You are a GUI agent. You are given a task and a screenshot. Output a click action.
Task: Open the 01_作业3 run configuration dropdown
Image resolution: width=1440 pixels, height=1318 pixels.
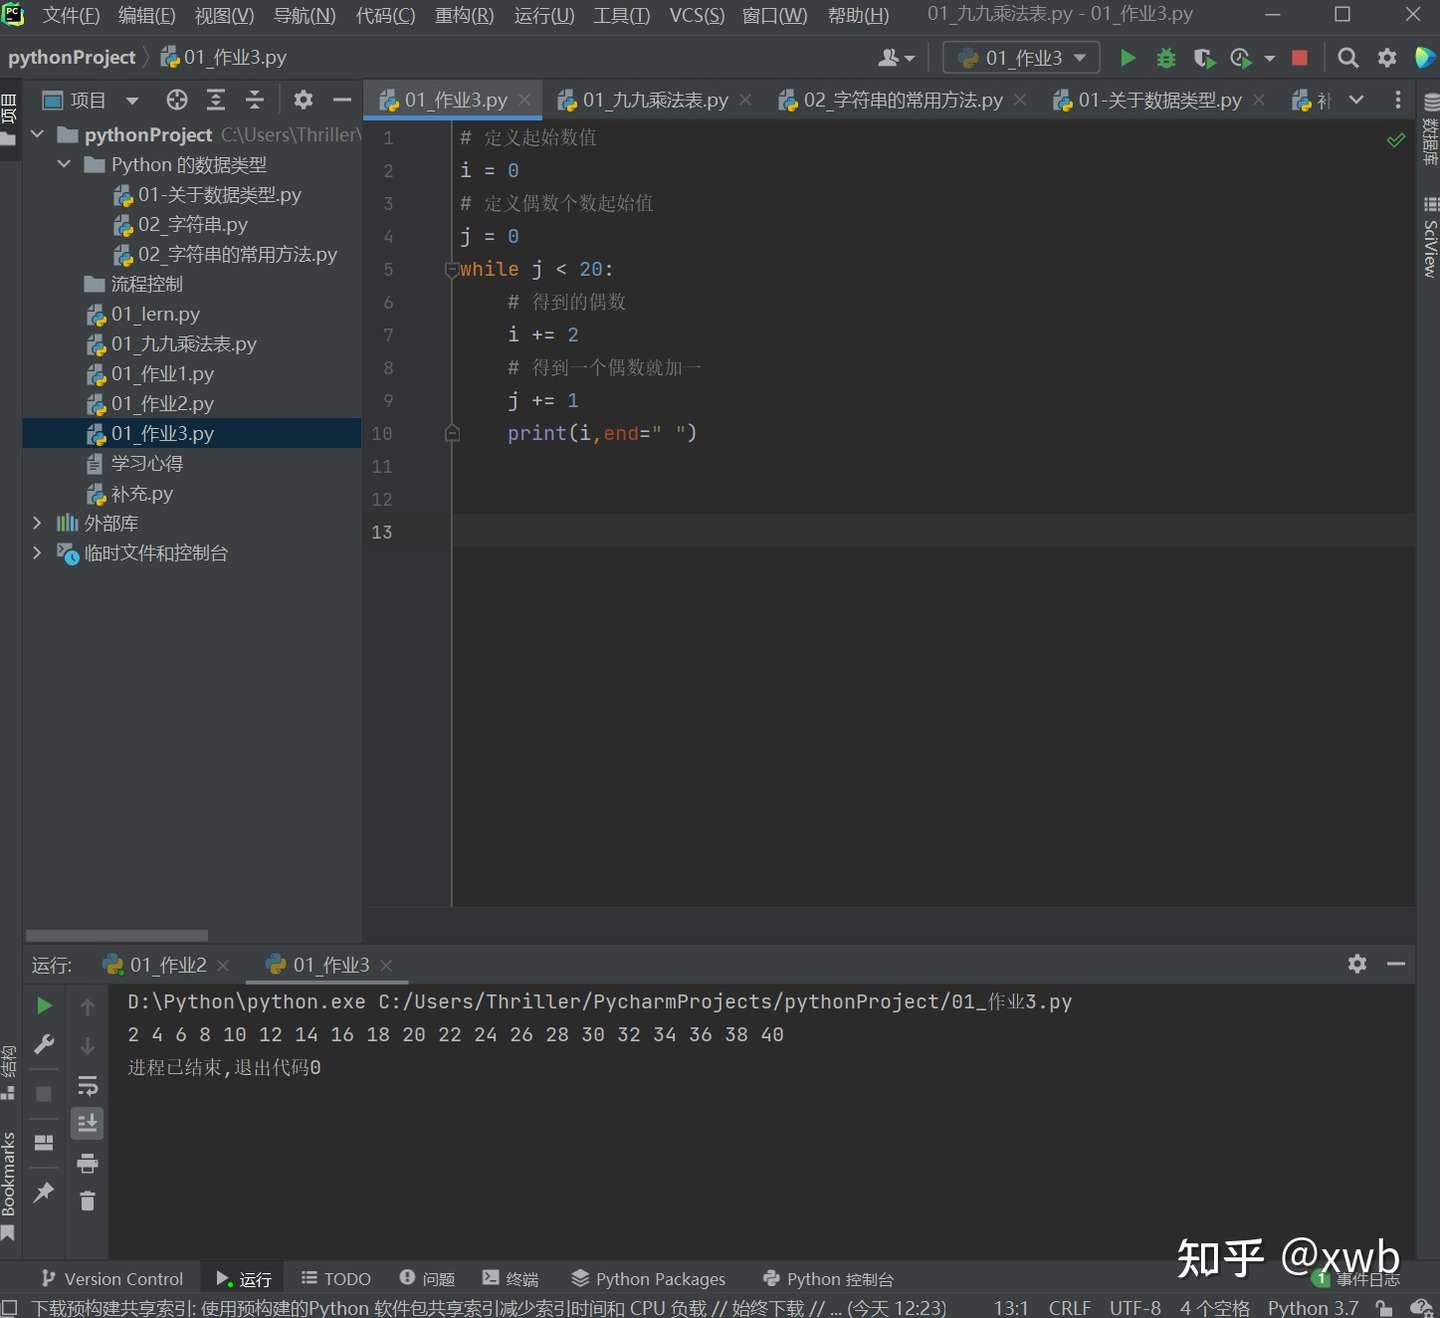(1021, 58)
